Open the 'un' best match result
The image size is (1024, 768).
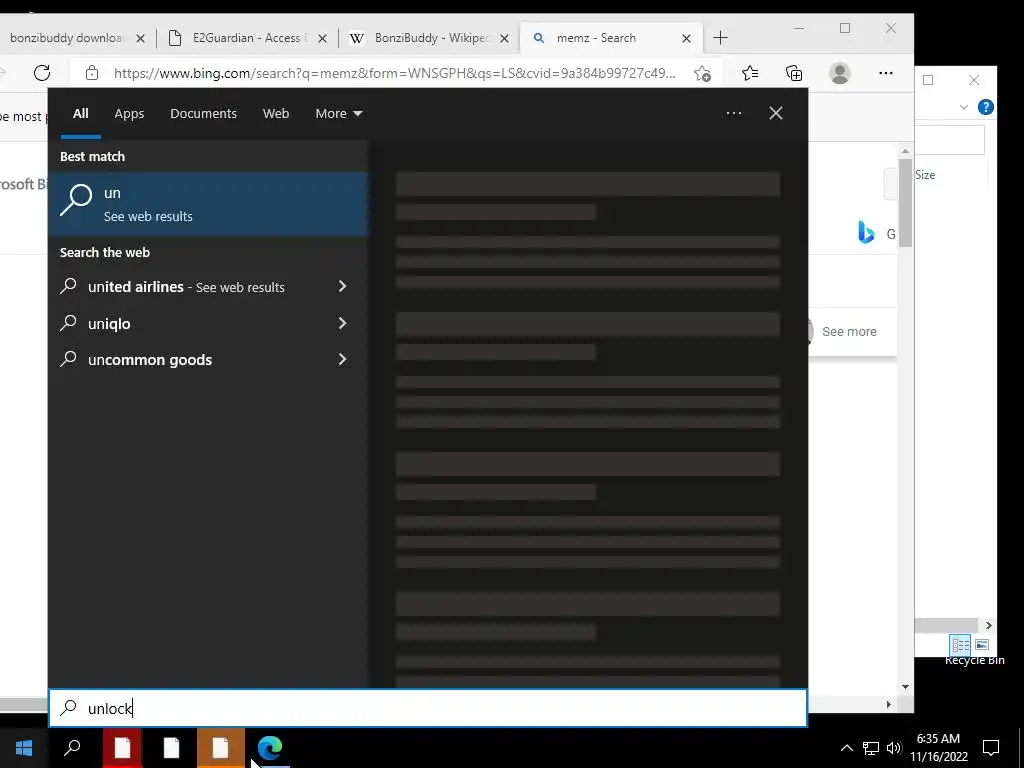coord(208,204)
